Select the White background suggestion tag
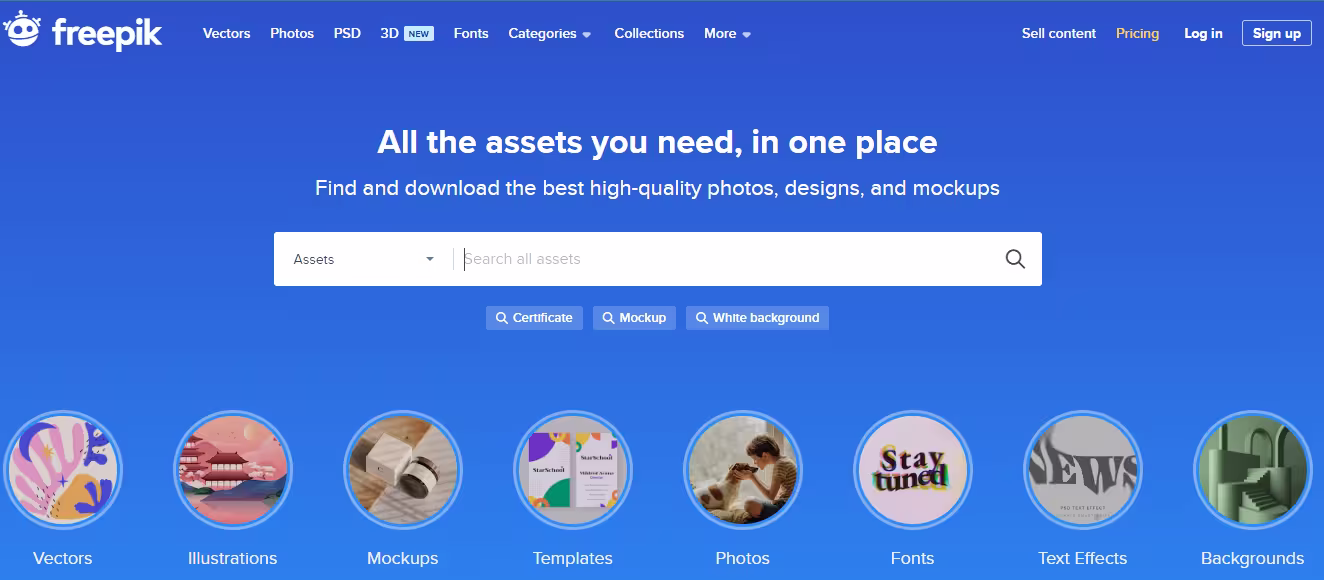The image size is (1324, 580). tap(757, 318)
